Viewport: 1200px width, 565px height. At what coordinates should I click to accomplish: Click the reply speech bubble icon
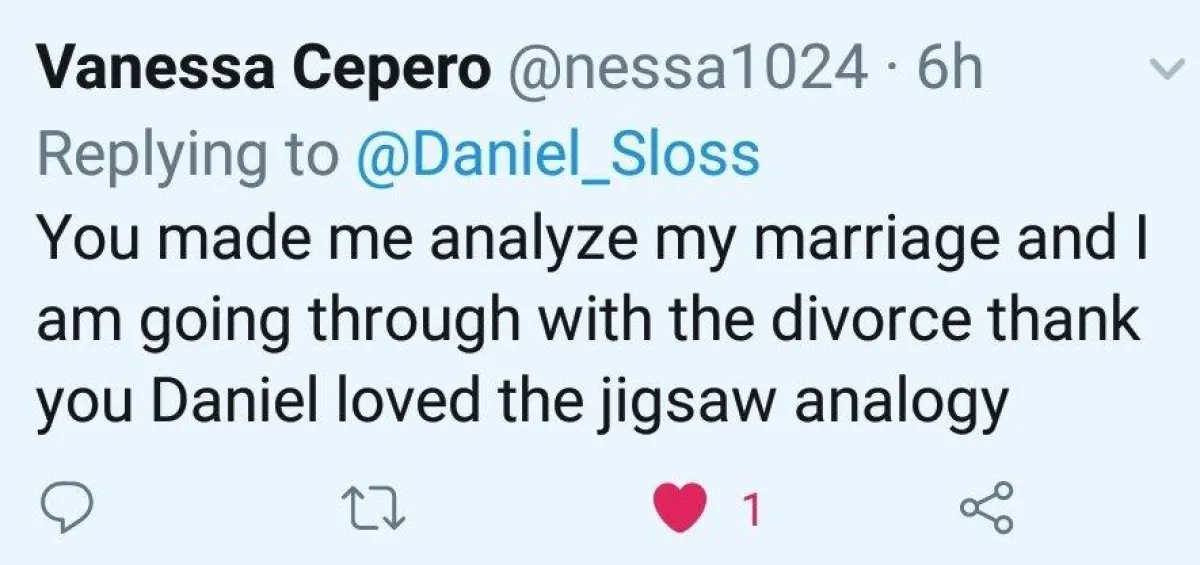pos(67,511)
